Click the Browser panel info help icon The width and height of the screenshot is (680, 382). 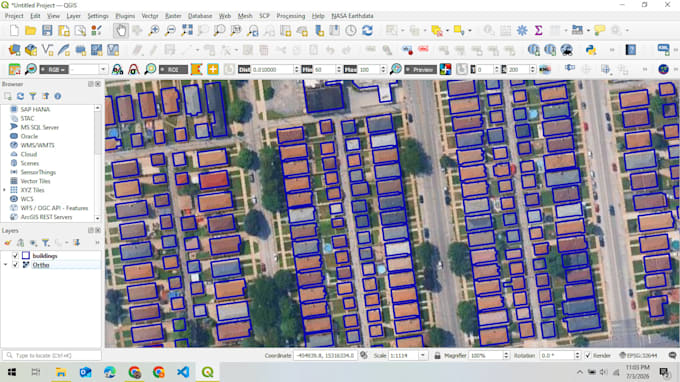coord(58,96)
